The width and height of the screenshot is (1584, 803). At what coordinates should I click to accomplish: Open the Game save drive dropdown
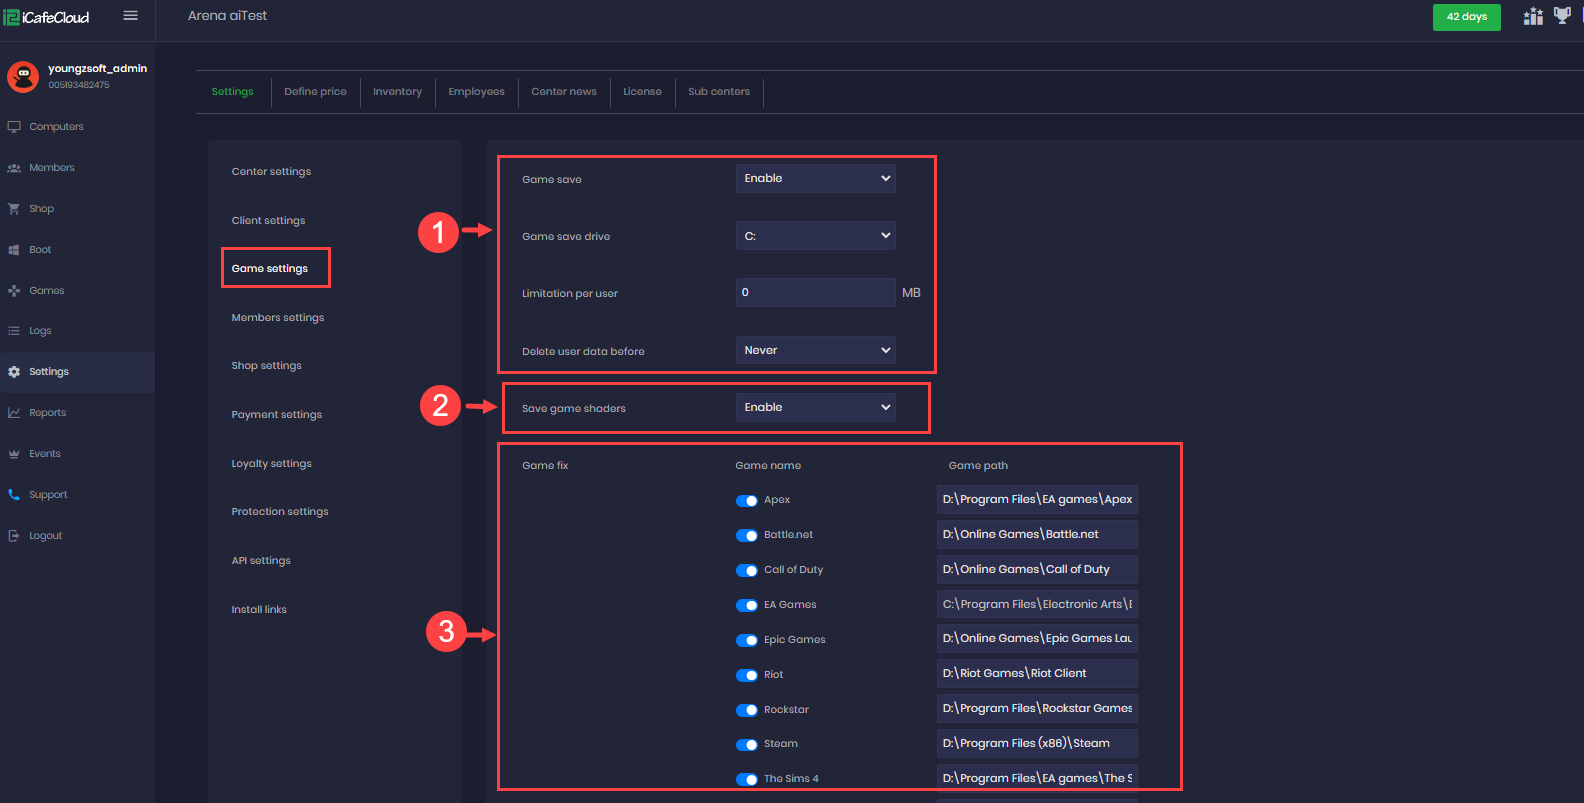815,236
